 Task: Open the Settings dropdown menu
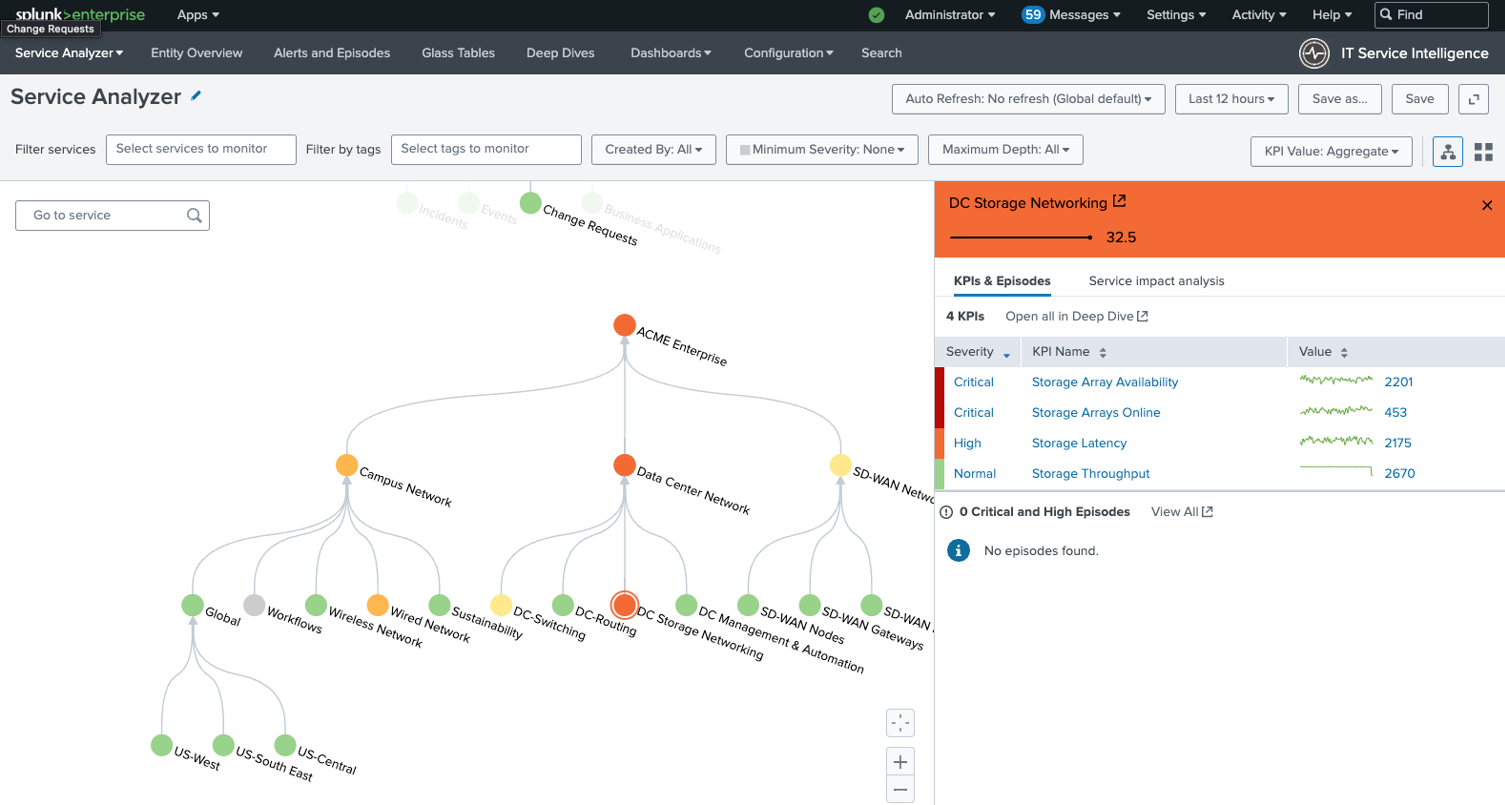coord(1176,15)
